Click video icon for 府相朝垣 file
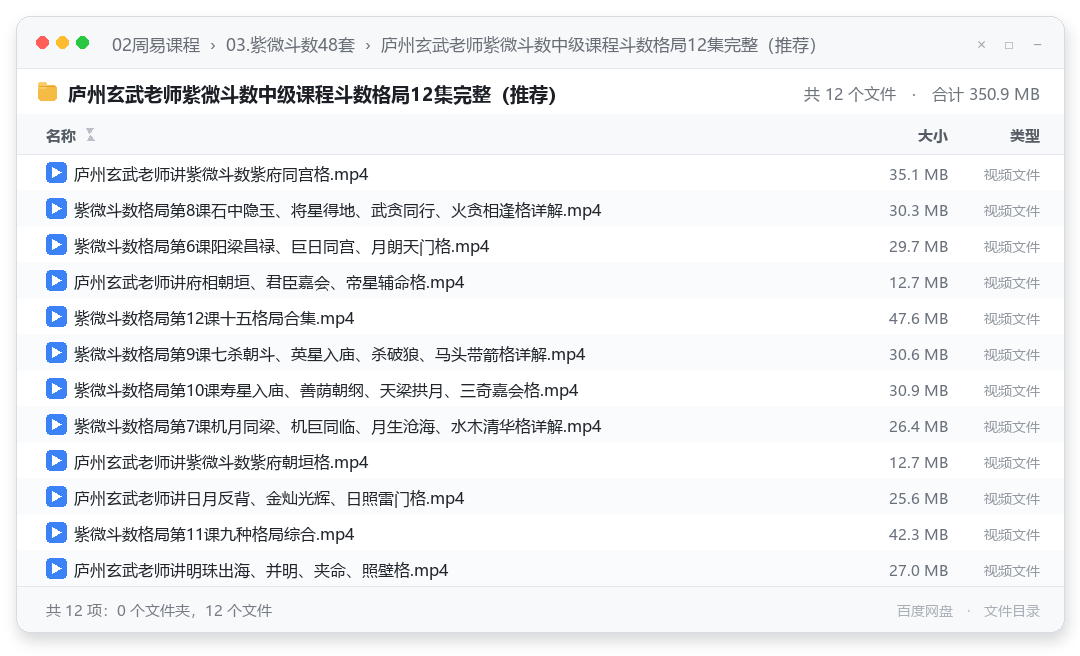 pyautogui.click(x=56, y=281)
